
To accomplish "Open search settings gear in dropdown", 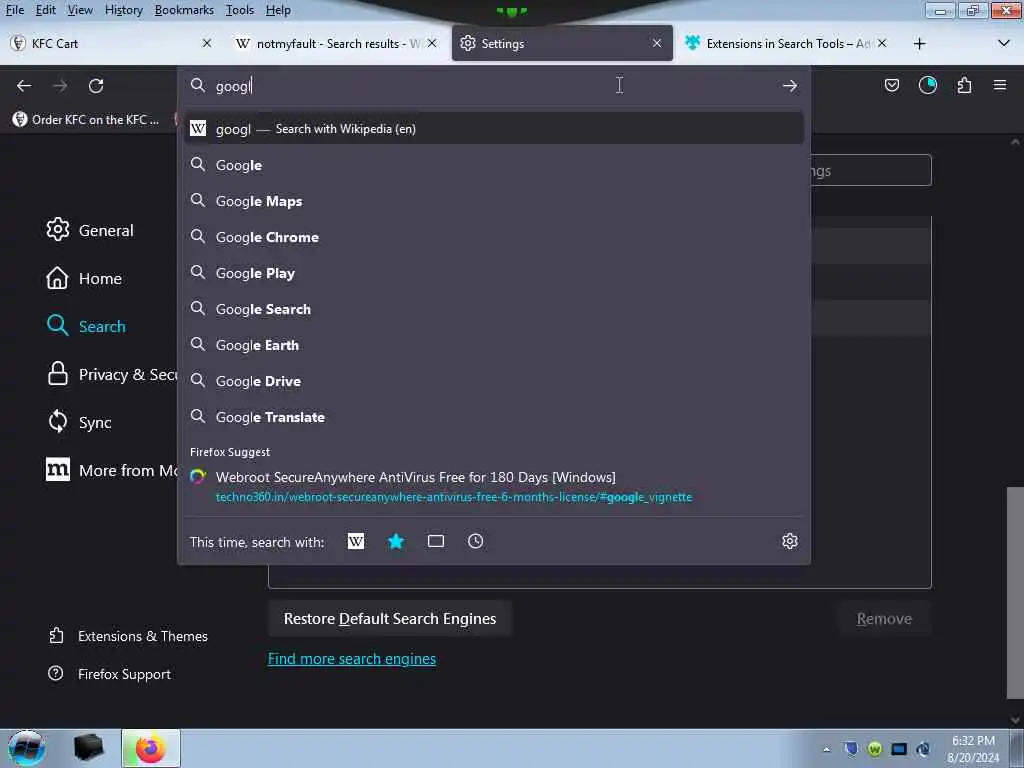I will point(790,541).
